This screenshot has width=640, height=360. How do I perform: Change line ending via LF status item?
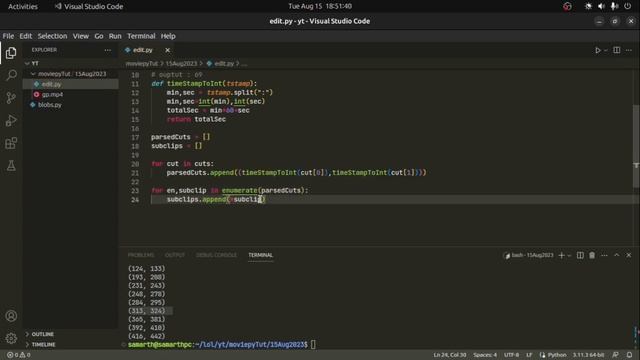pyautogui.click(x=529, y=355)
